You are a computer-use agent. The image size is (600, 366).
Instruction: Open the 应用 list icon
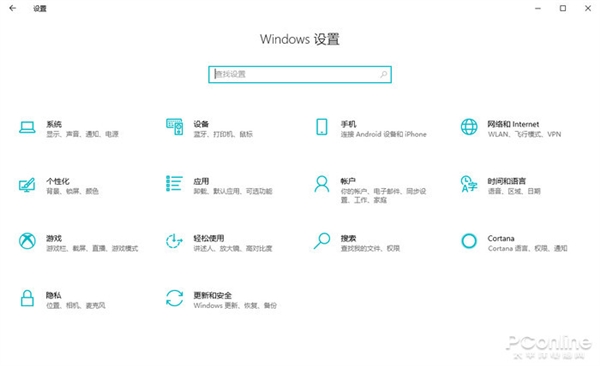pos(174,183)
